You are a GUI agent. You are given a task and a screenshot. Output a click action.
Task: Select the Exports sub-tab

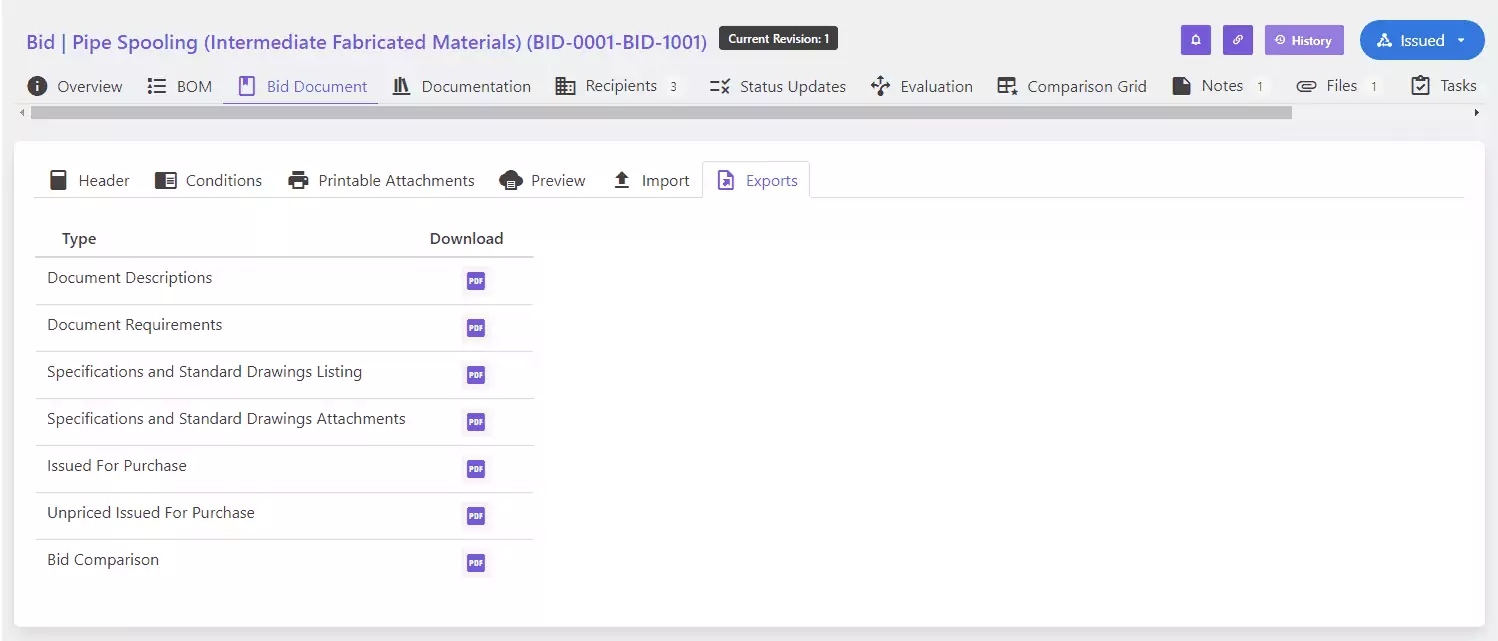click(756, 180)
